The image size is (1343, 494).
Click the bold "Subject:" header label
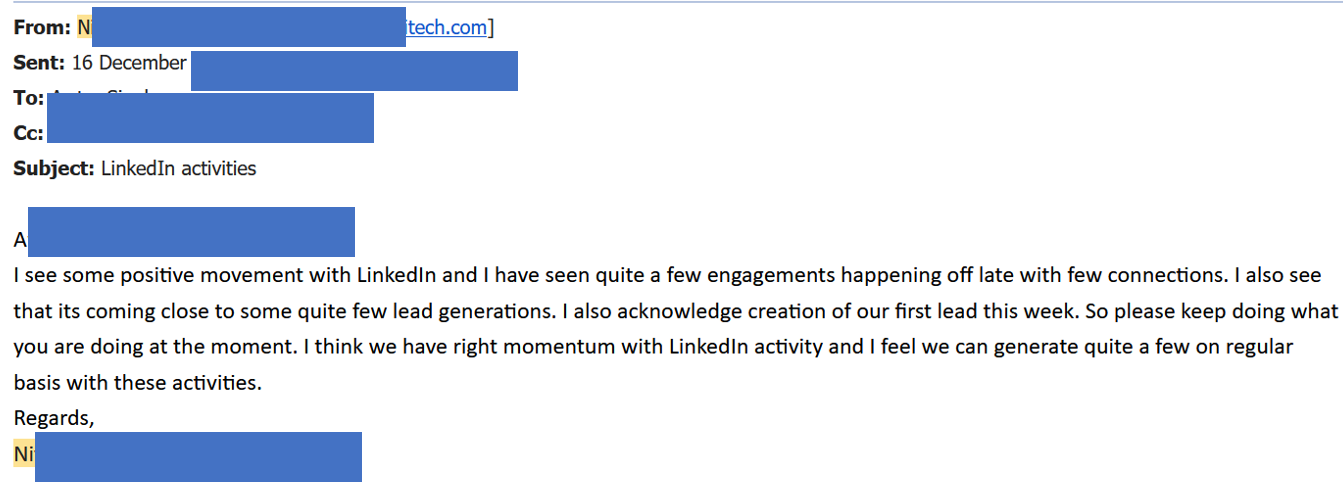tap(54, 168)
